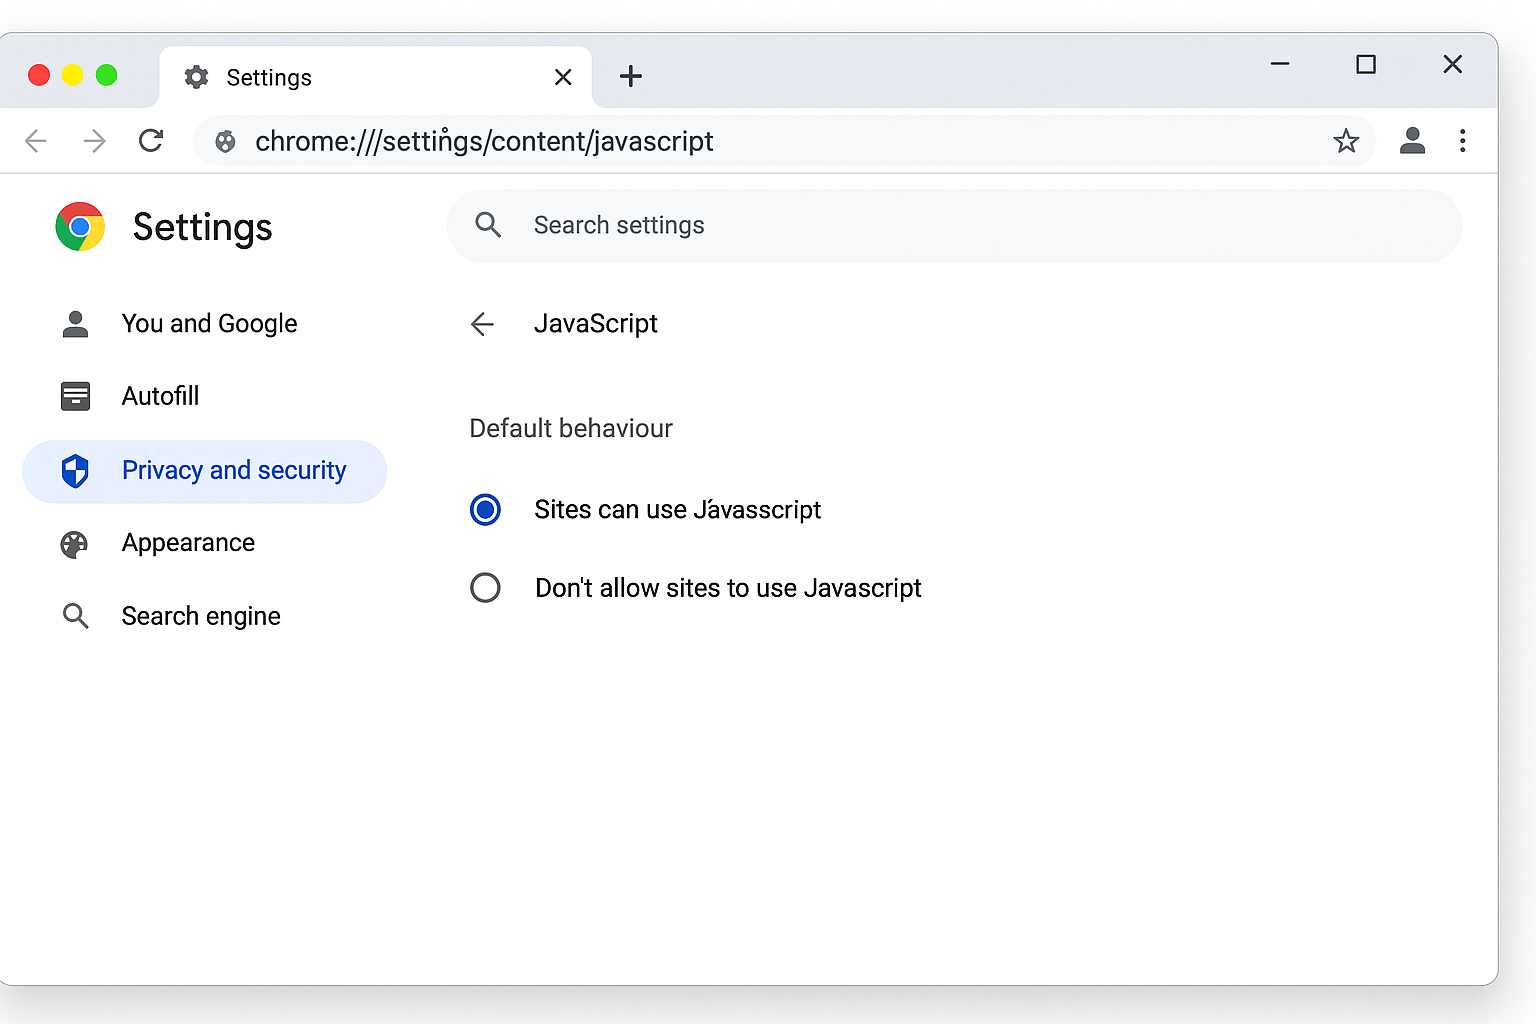Image resolution: width=1536 pixels, height=1024 pixels.
Task: Click the back navigation arrow icon
Action: tap(36, 141)
